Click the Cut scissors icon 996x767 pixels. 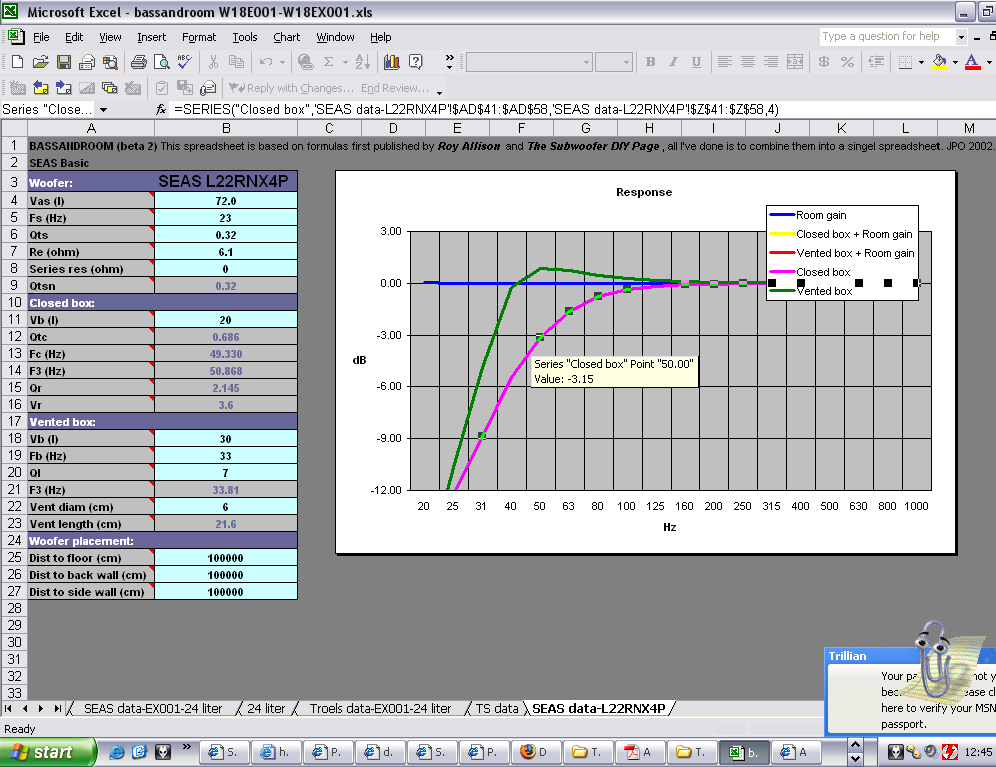coord(213,62)
